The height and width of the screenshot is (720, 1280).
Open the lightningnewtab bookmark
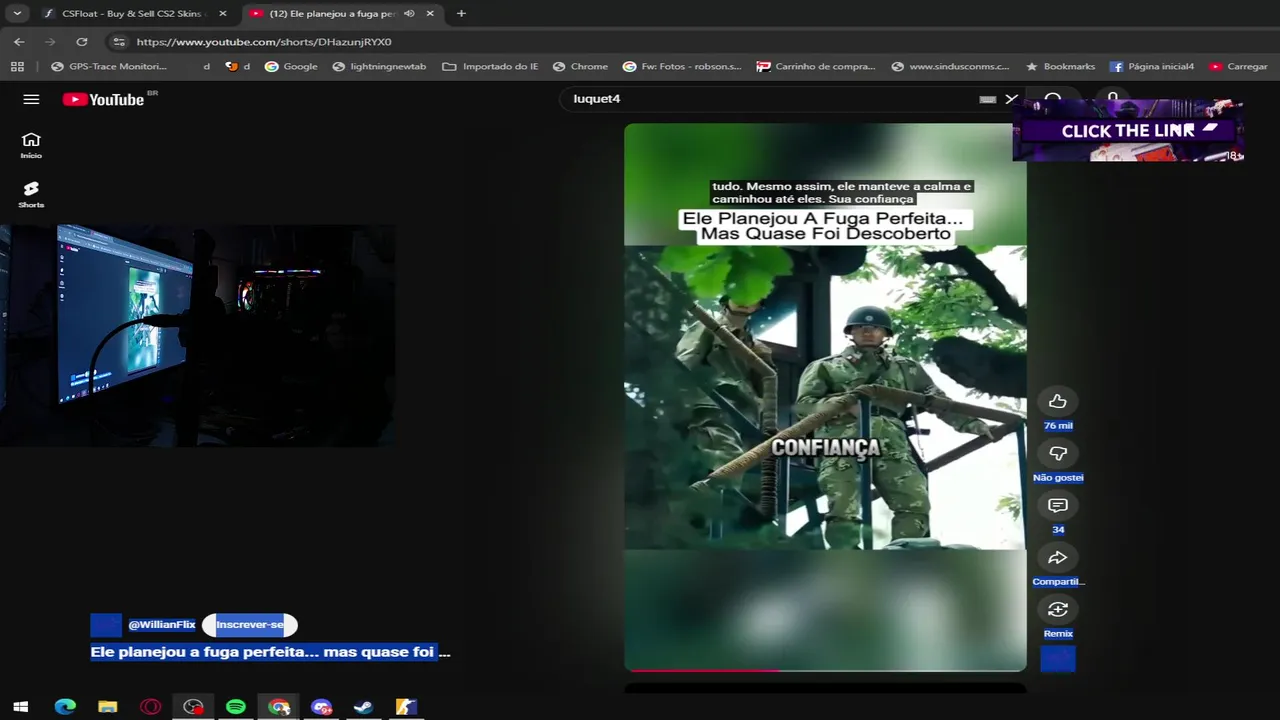tap(379, 66)
